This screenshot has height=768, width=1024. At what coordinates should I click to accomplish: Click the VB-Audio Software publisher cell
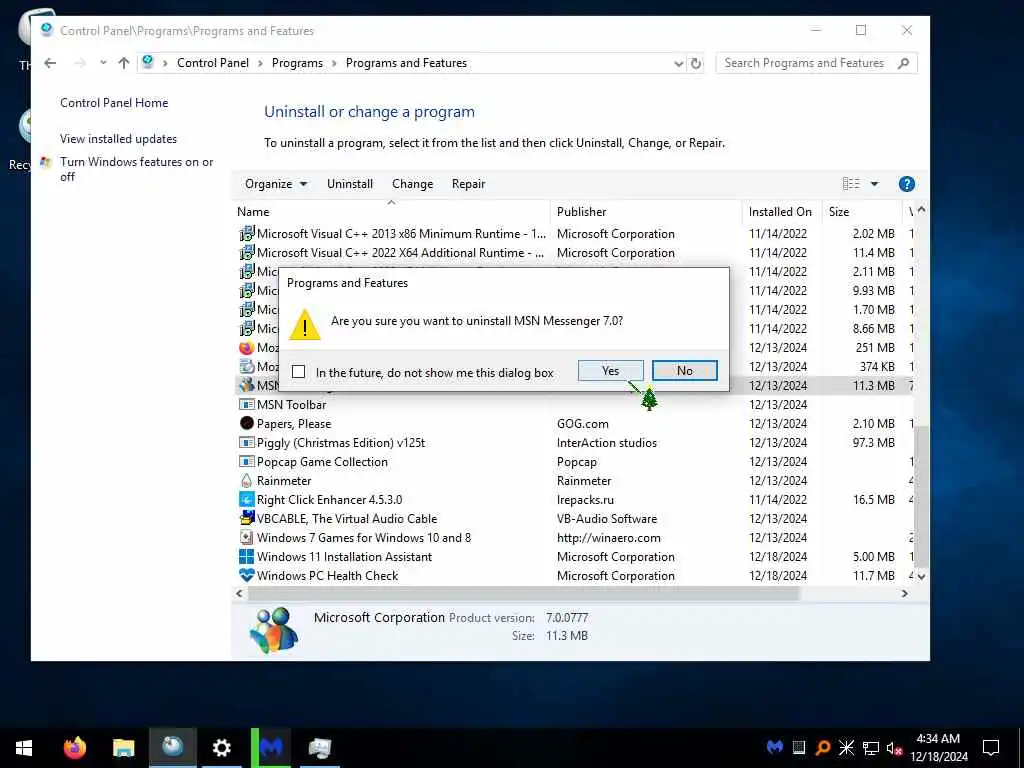click(607, 519)
